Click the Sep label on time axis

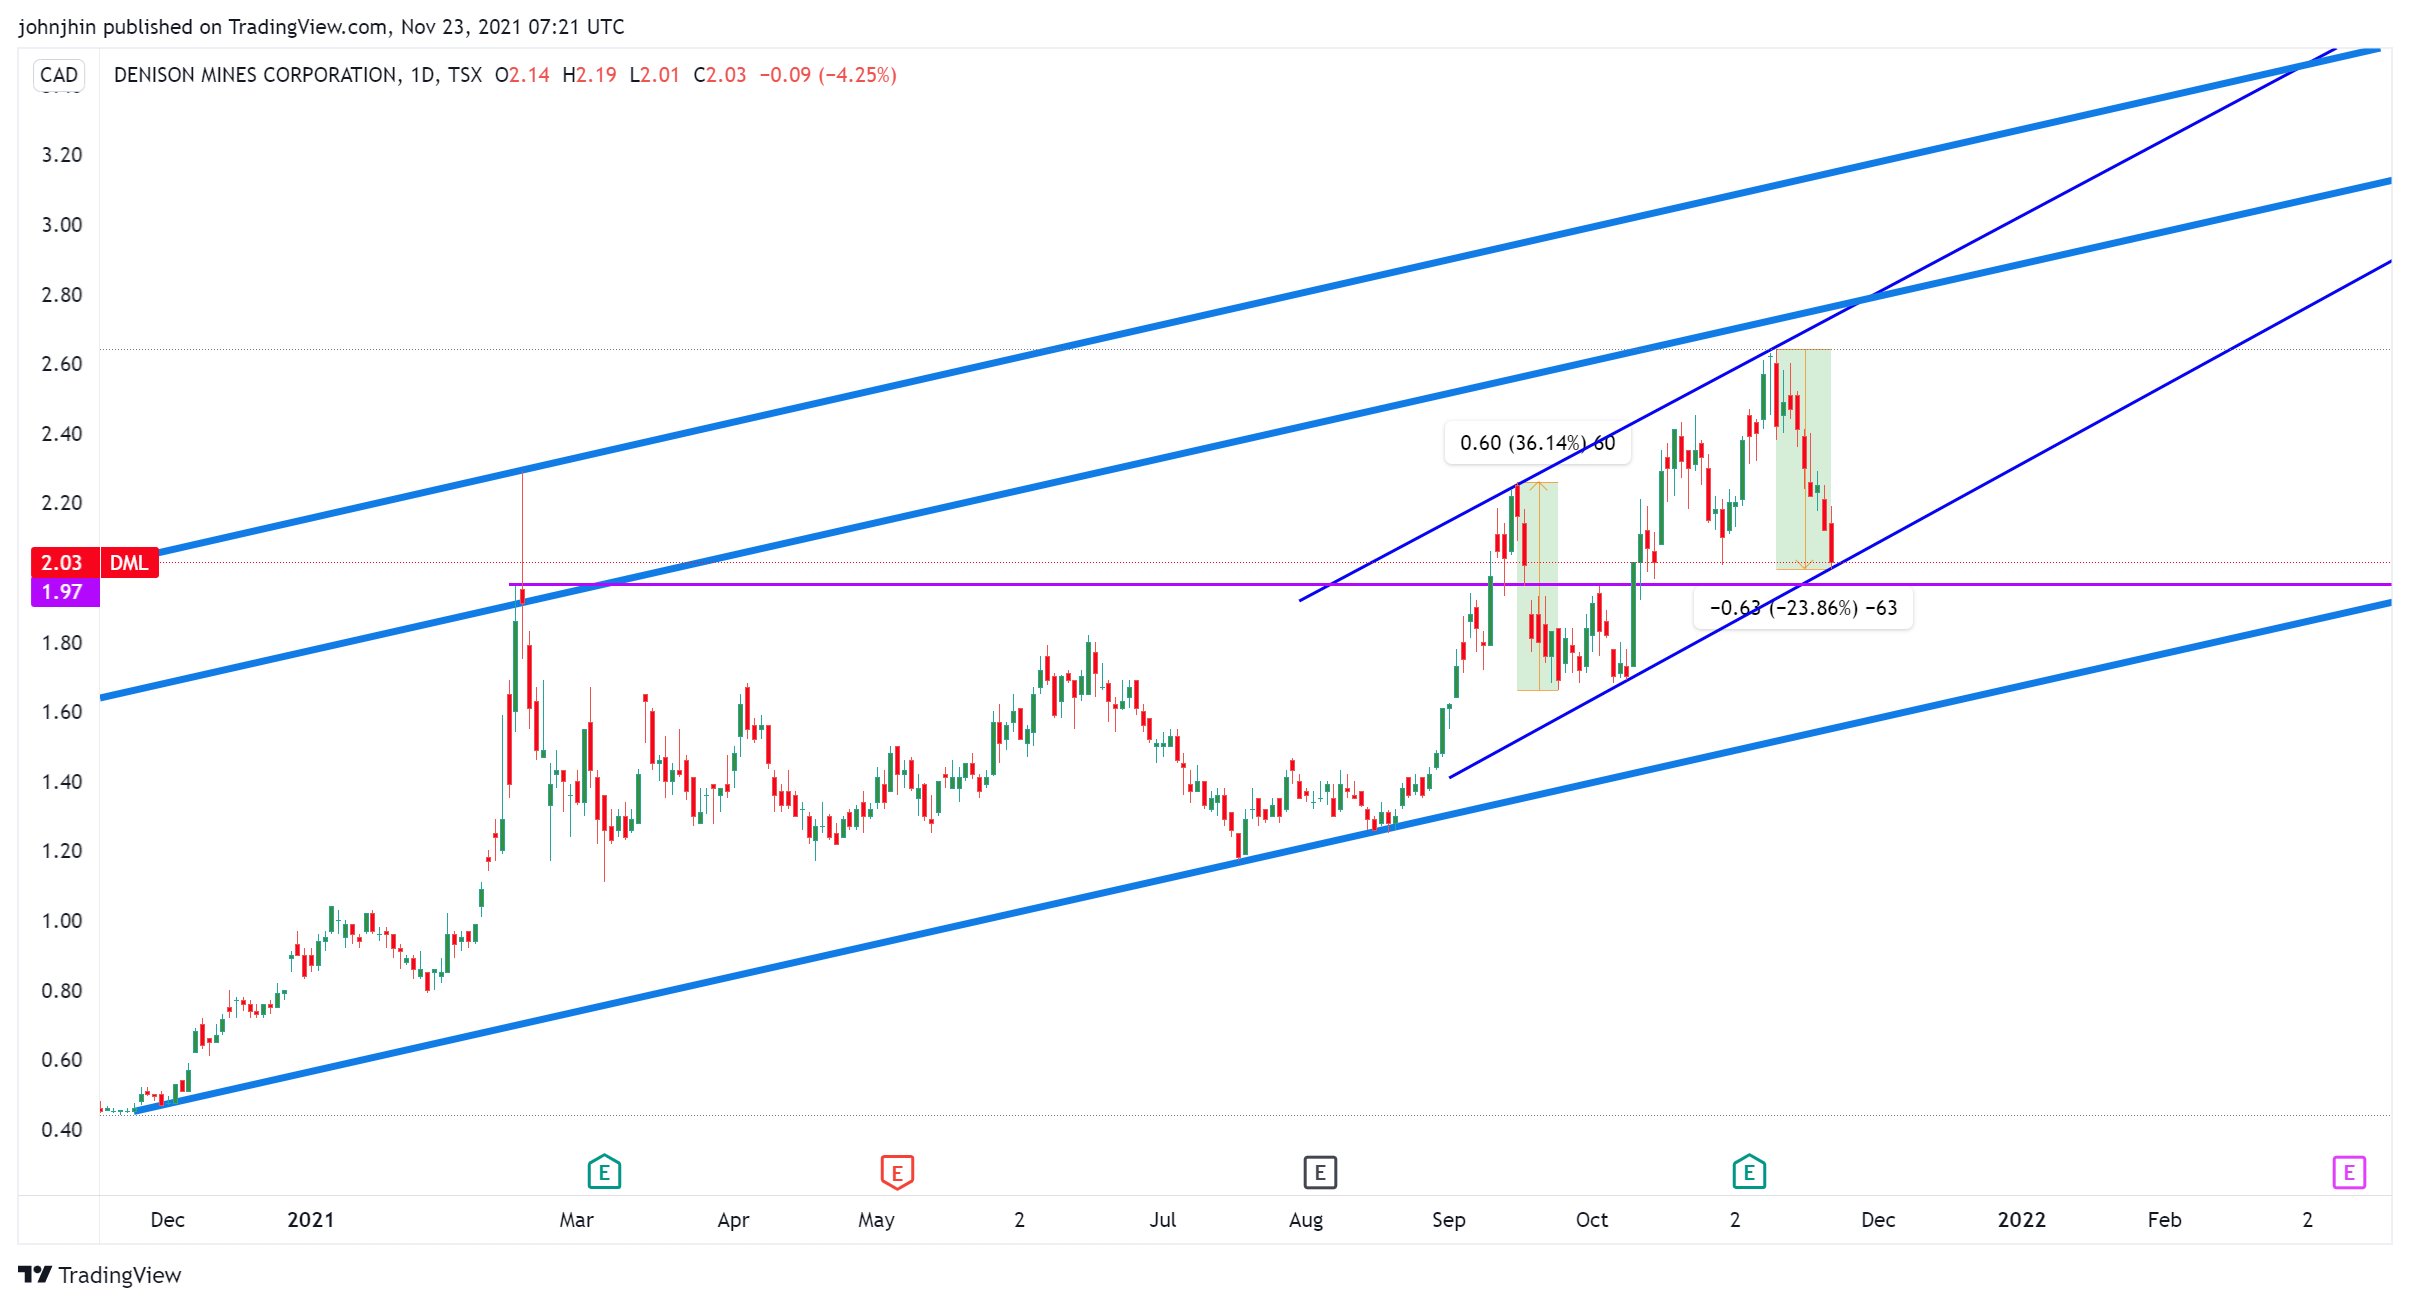point(1448,1220)
